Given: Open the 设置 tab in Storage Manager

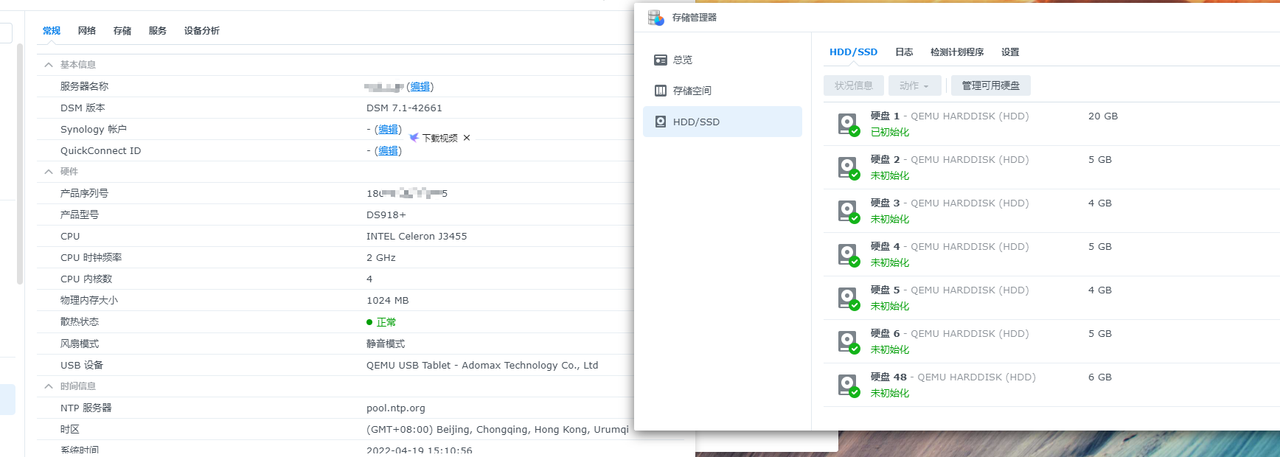Looking at the screenshot, I should click(1010, 52).
